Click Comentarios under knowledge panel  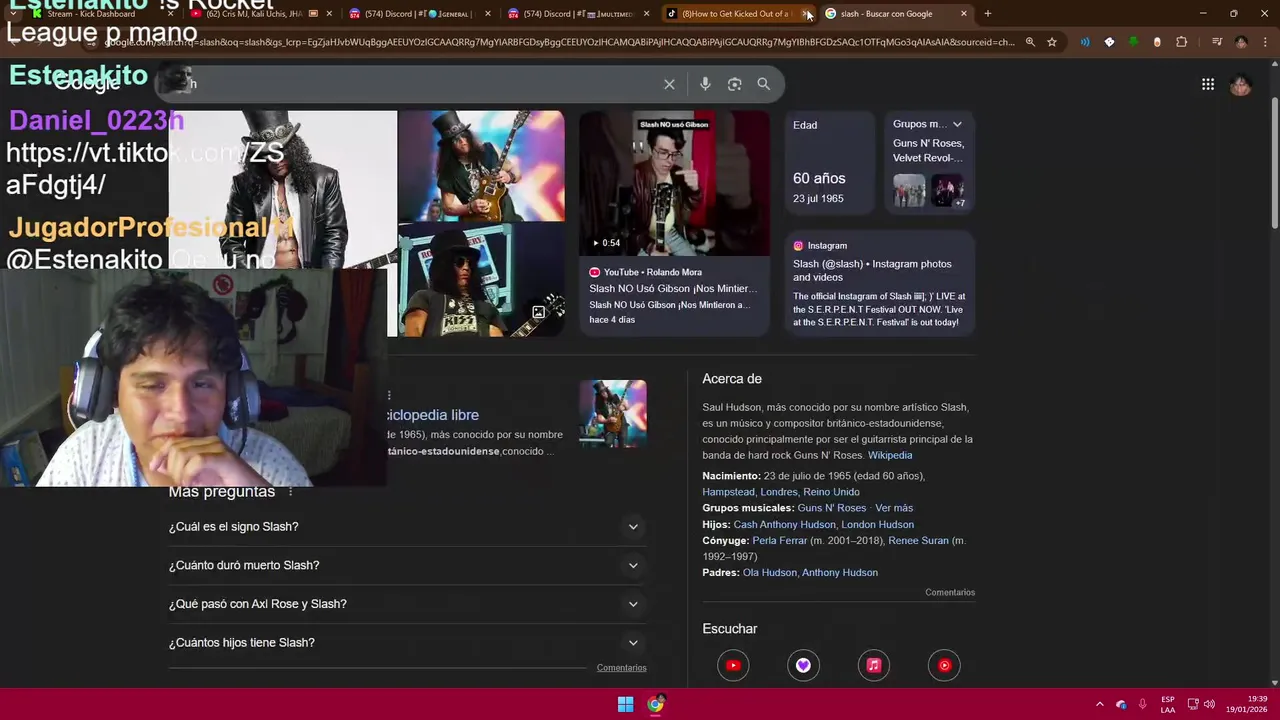[950, 593]
